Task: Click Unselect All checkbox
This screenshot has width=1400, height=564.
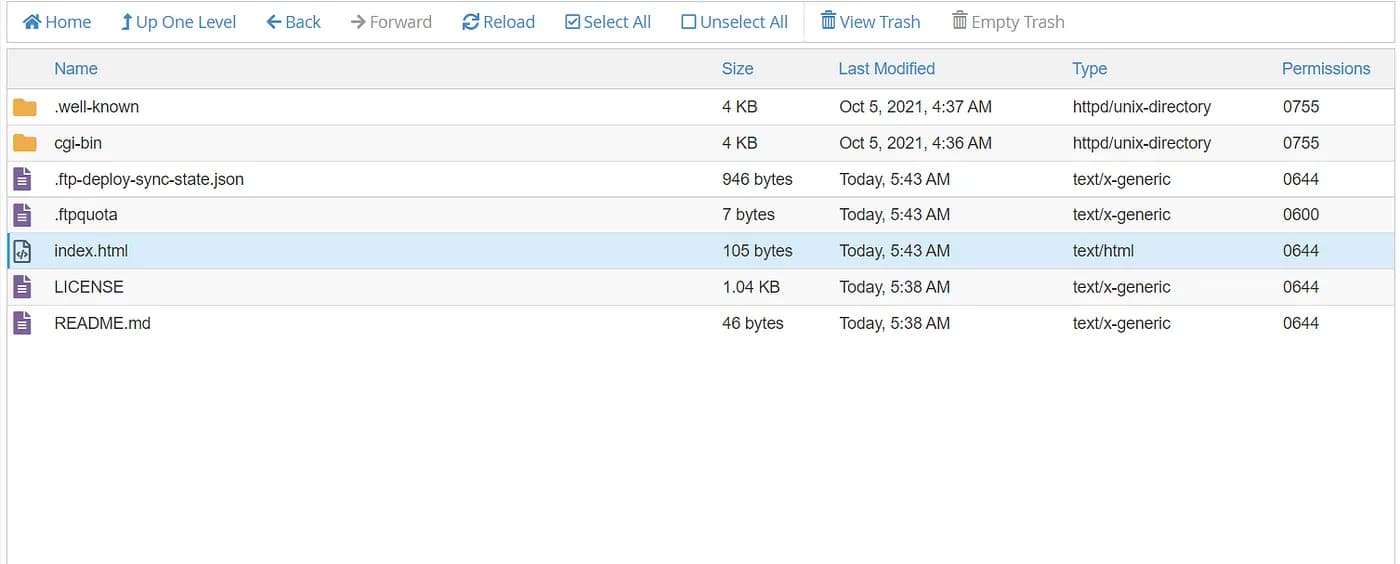Action: (688, 22)
